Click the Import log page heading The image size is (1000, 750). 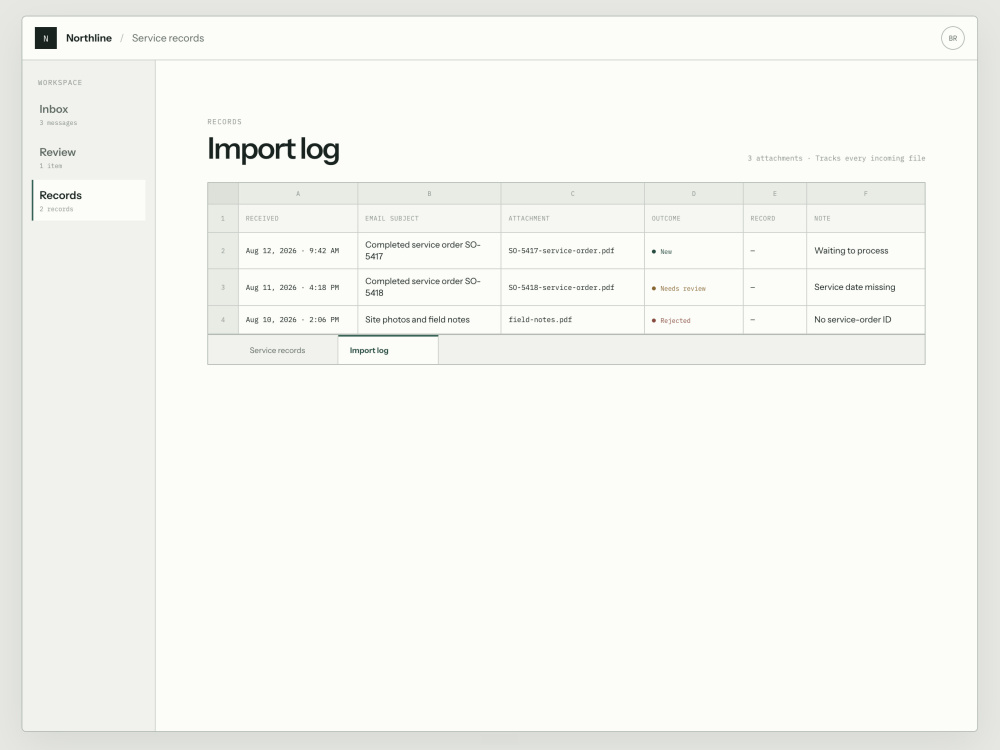pyautogui.click(x=273, y=150)
